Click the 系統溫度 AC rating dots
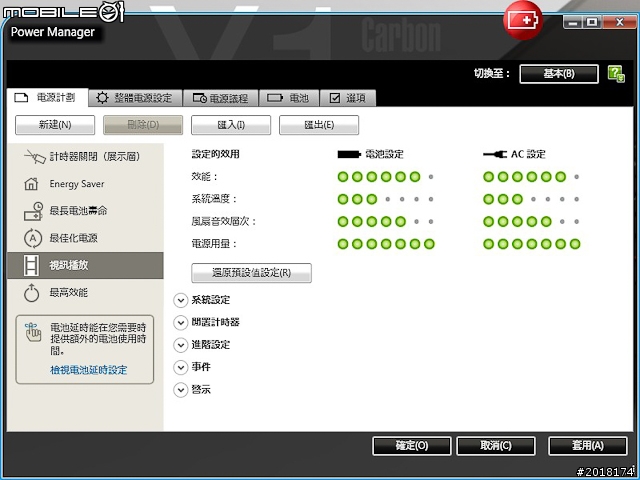The height and width of the screenshot is (480, 640). coord(531,199)
